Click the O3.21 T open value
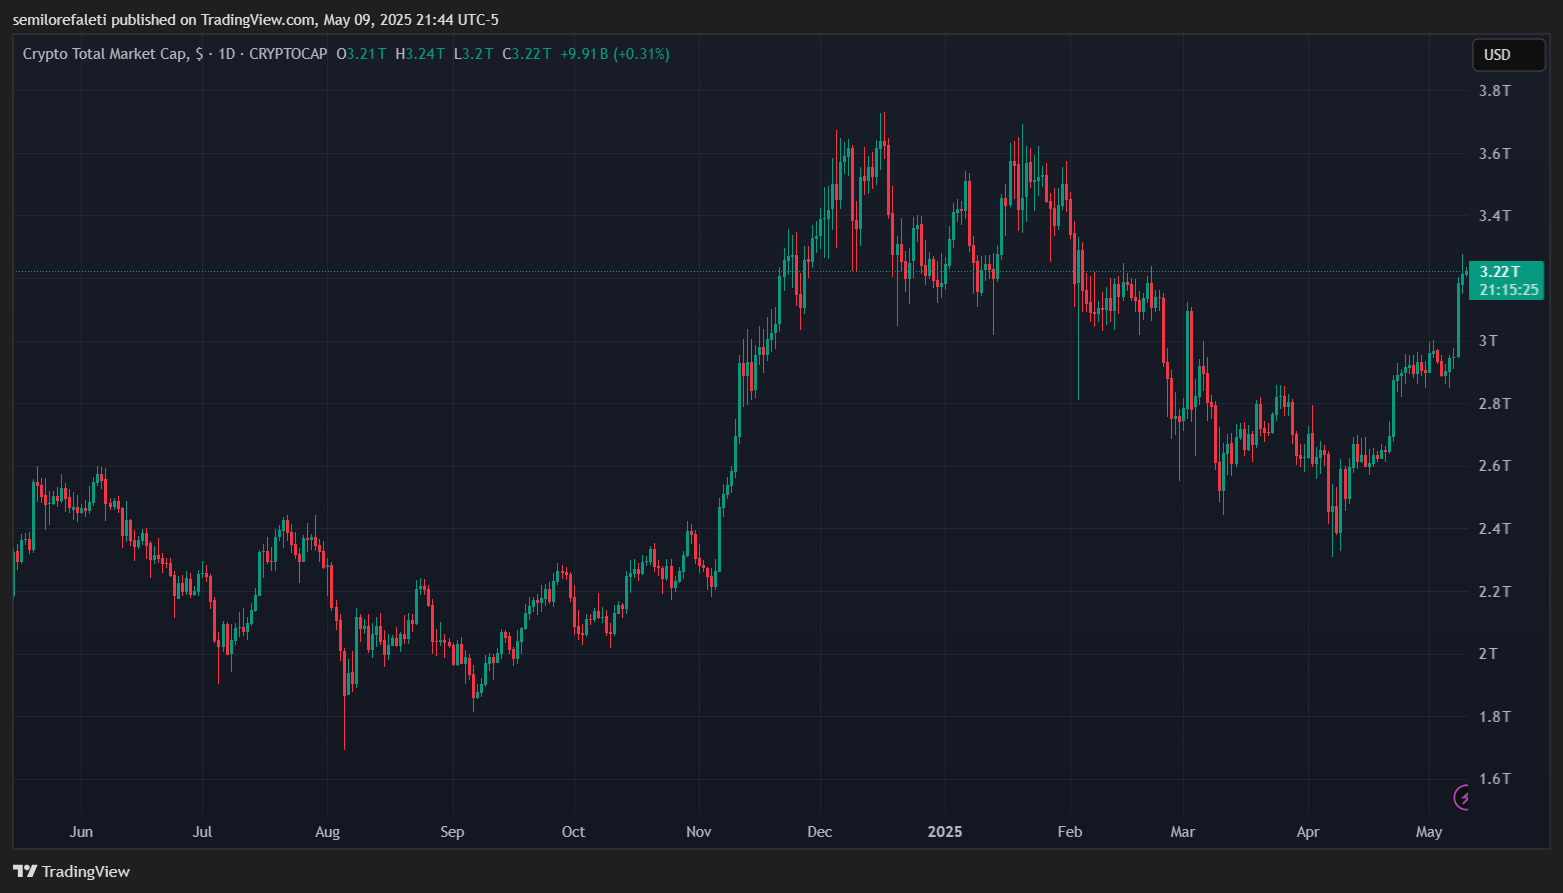 (x=361, y=54)
